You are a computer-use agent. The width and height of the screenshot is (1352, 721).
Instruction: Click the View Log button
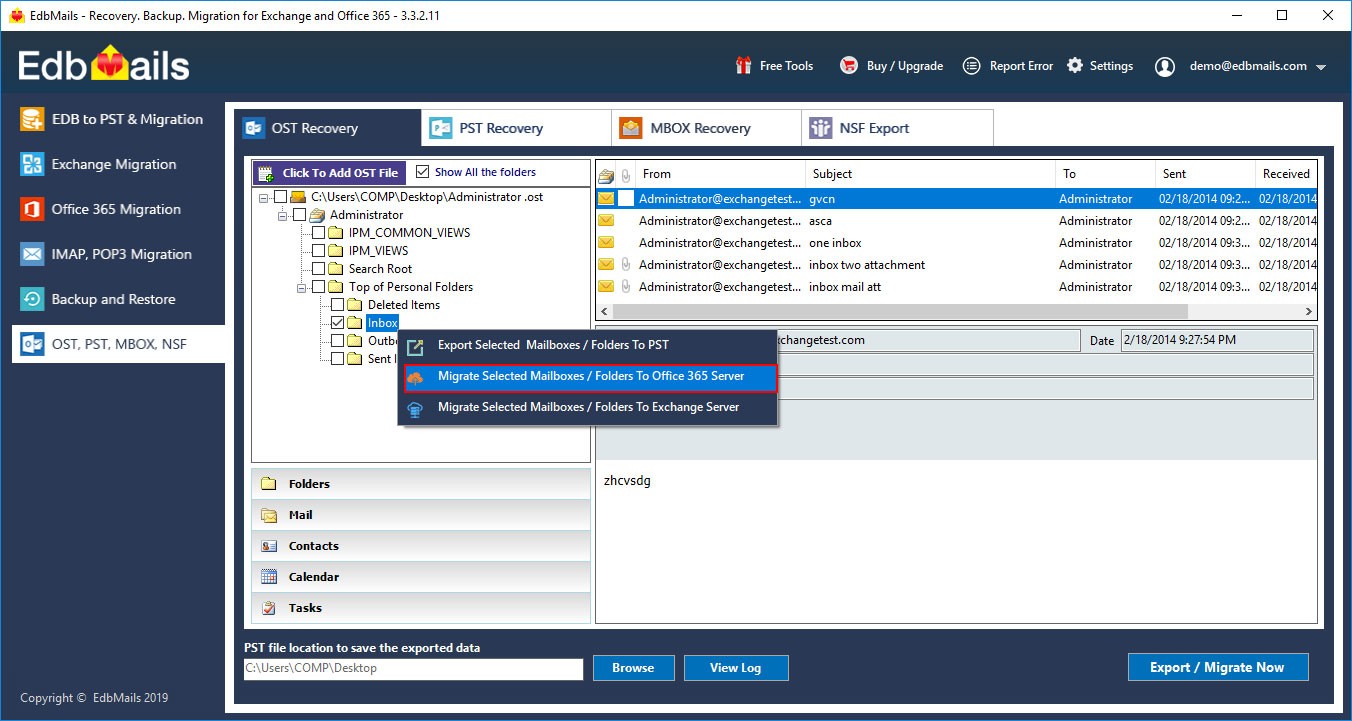coord(736,667)
